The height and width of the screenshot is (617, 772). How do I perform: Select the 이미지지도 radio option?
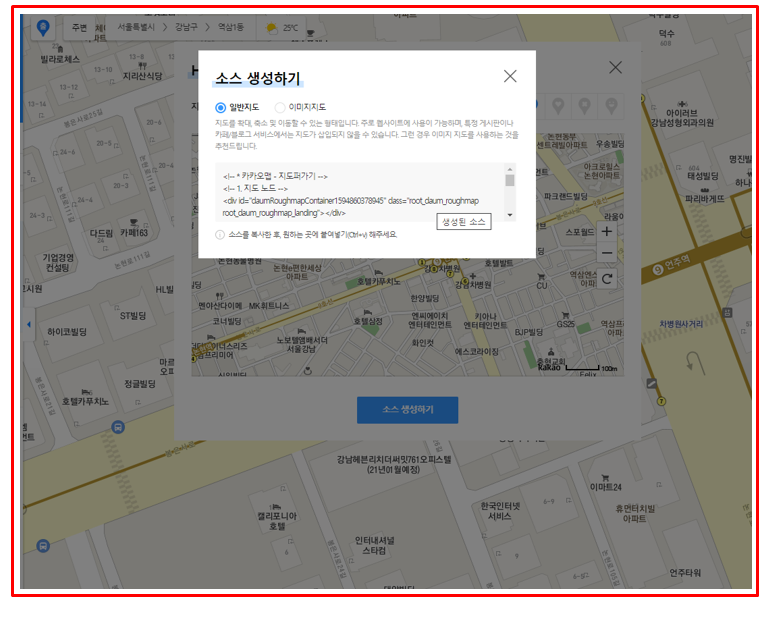tap(280, 107)
